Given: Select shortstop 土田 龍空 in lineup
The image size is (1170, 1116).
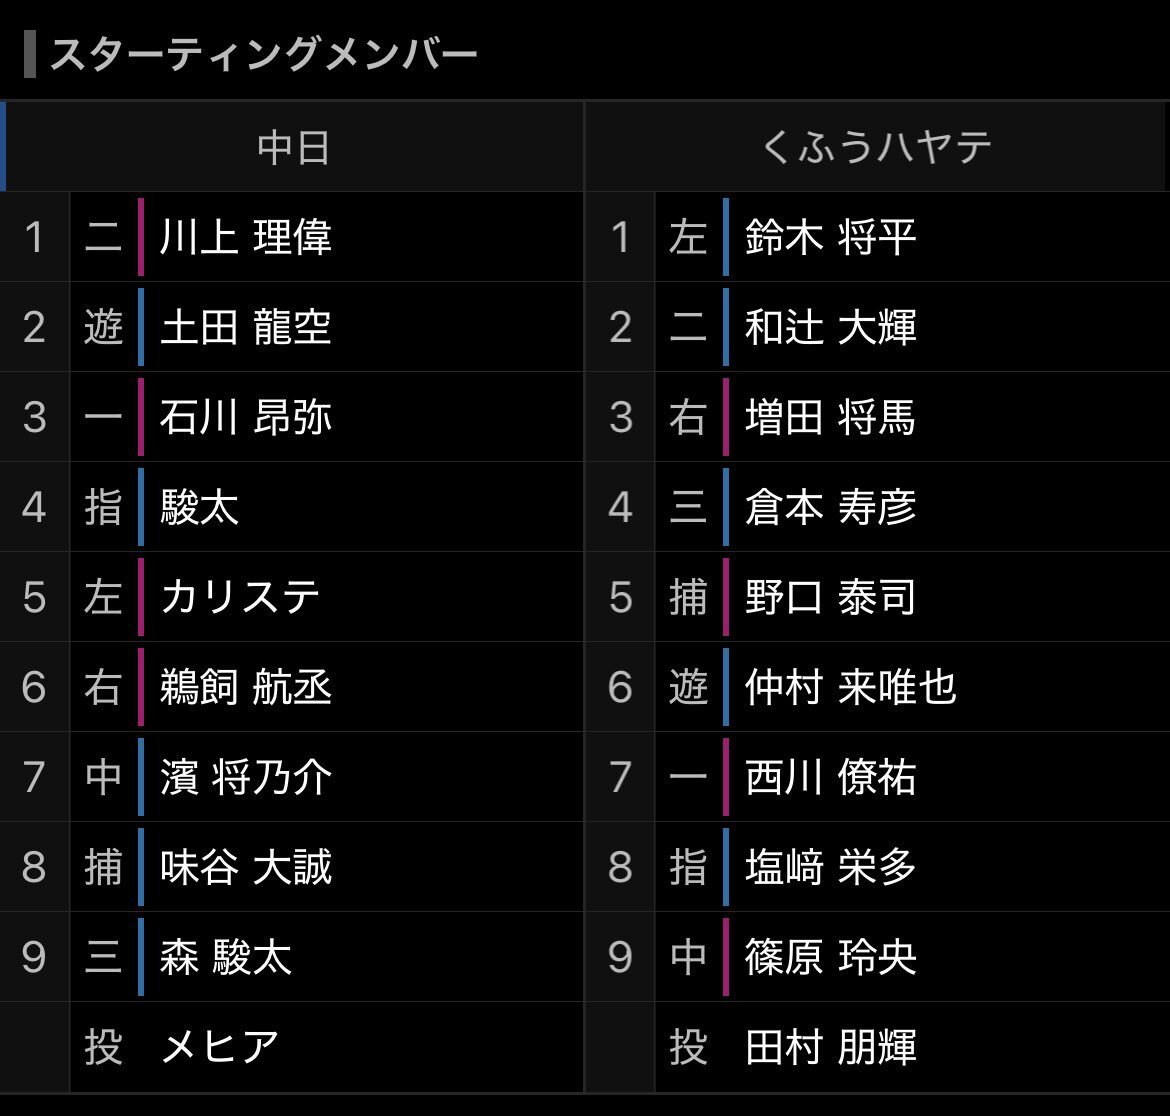Looking at the screenshot, I should click(245, 327).
